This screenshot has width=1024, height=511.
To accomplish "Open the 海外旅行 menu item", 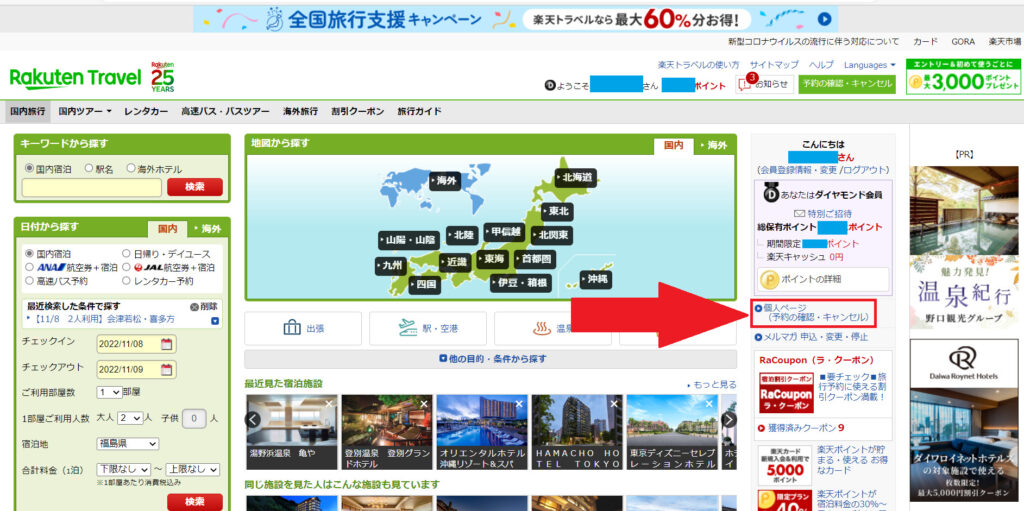I will pos(300,111).
